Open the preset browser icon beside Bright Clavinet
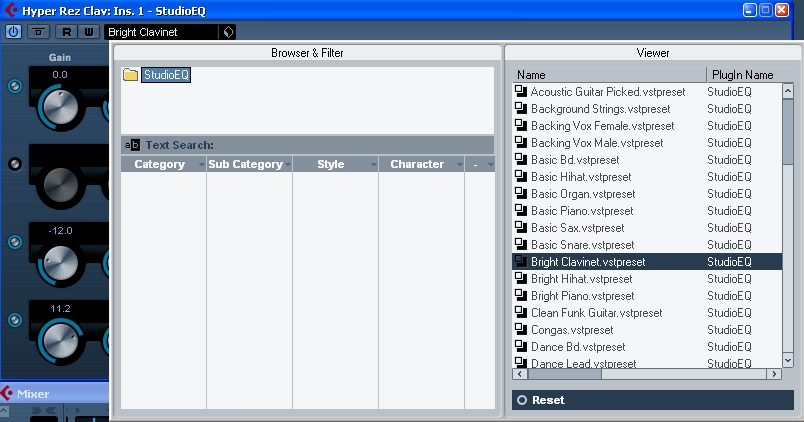The height and width of the screenshot is (422, 804). pyautogui.click(x=228, y=32)
